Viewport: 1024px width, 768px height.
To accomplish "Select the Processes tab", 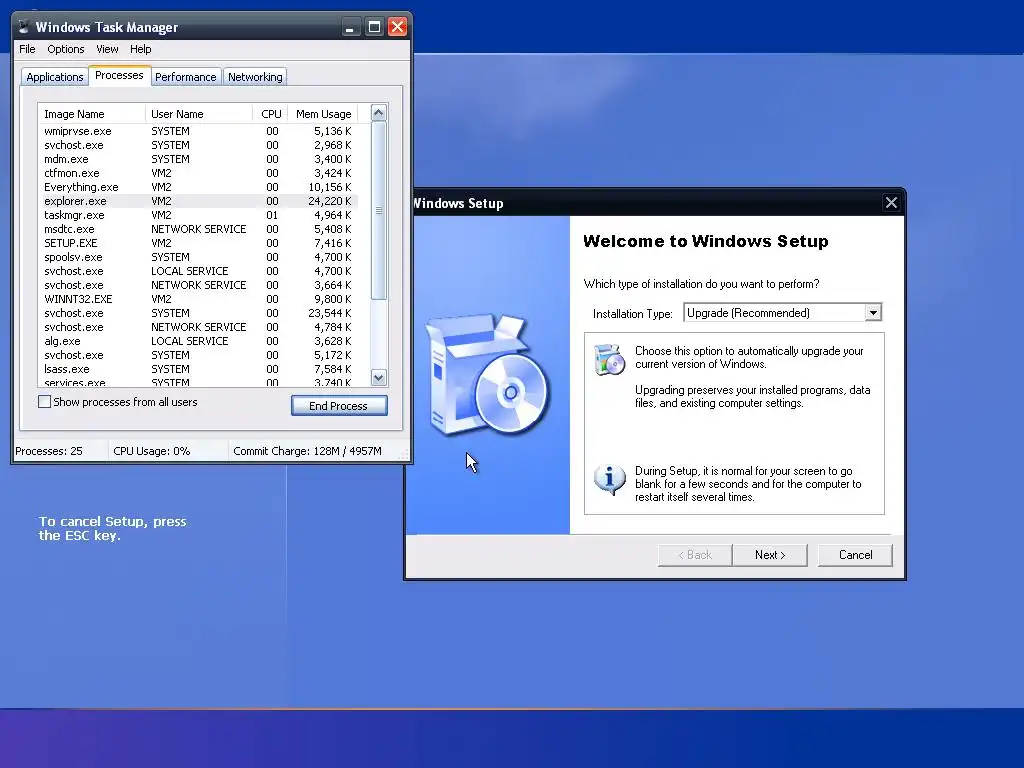I will 119,75.
